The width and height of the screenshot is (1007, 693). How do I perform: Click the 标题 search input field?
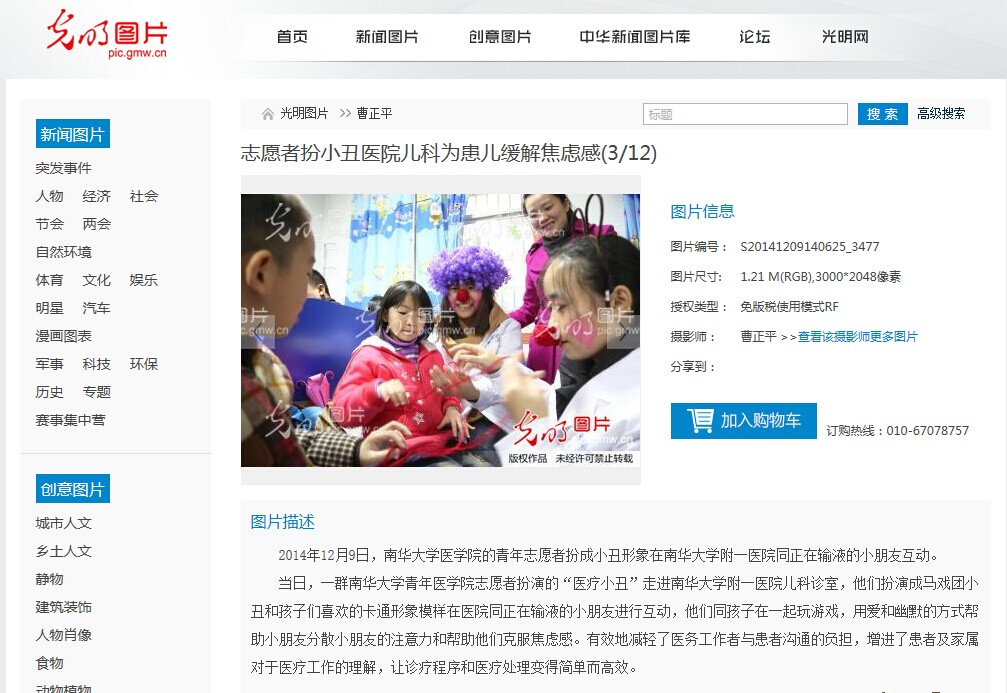745,114
